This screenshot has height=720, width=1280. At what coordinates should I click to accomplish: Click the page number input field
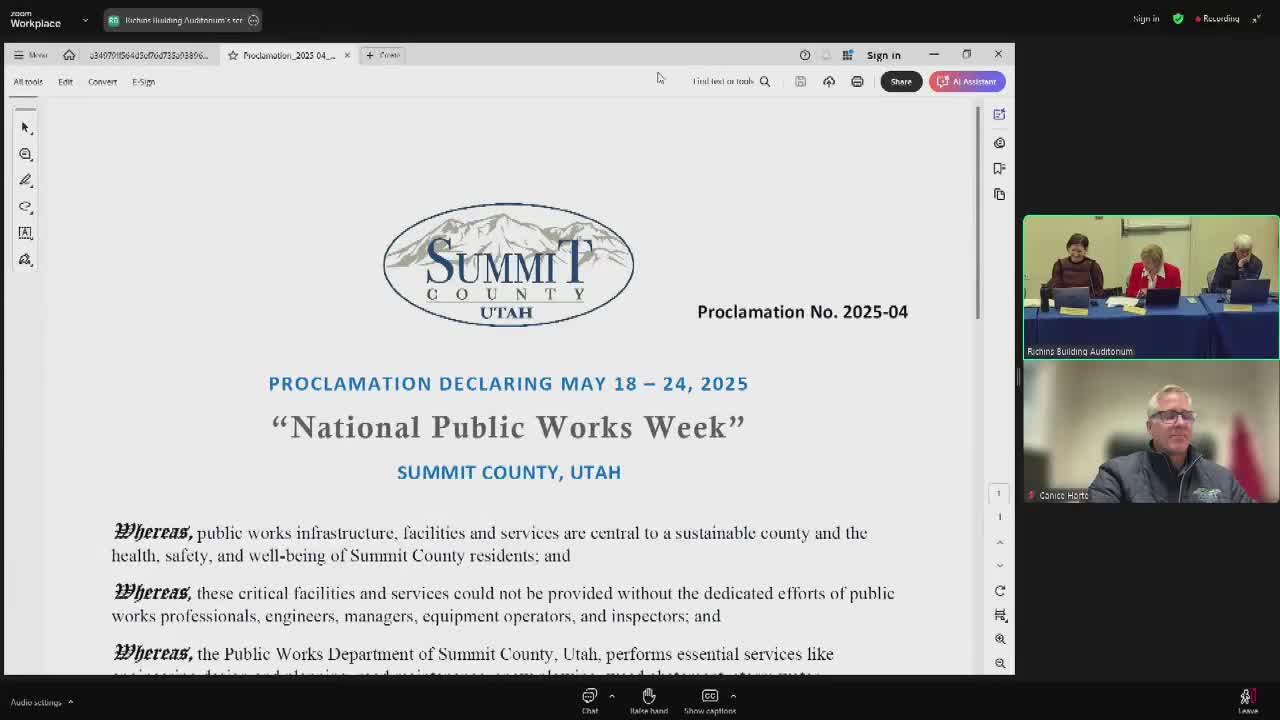(999, 492)
